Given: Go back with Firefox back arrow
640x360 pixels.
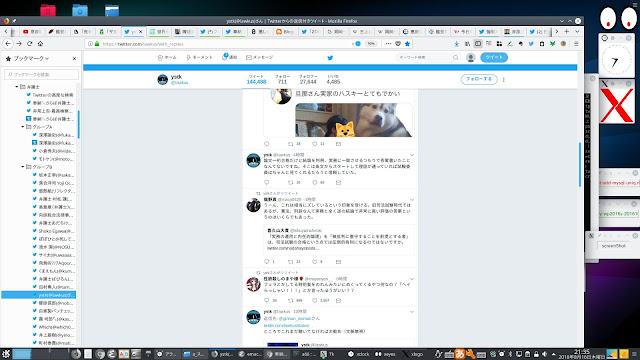Looking at the screenshot, I should 8,44.
